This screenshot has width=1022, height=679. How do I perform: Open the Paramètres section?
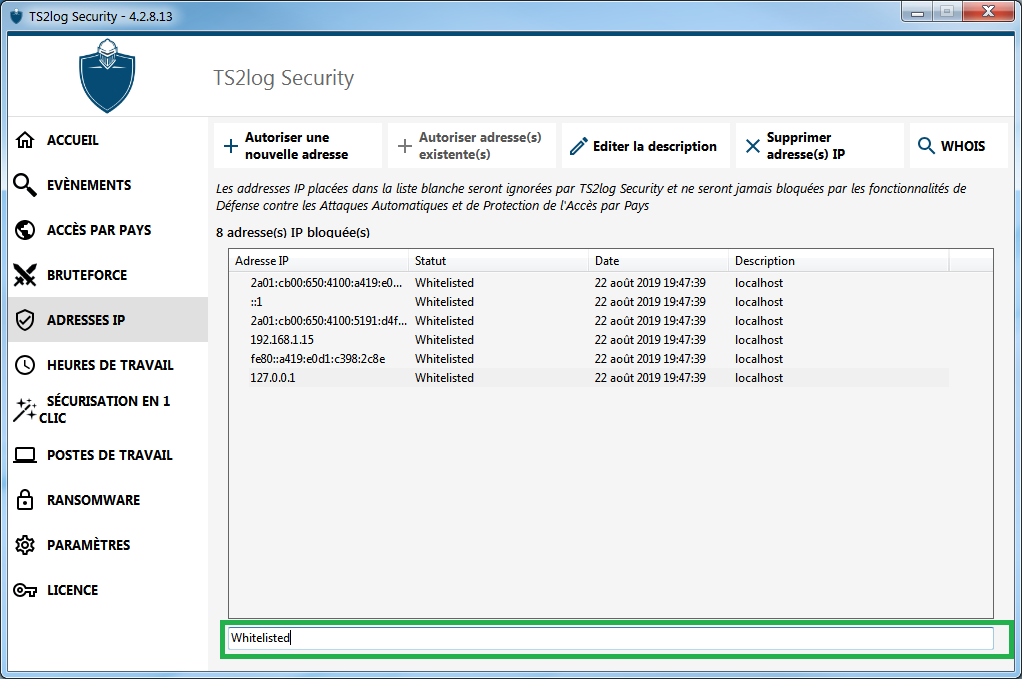pos(108,545)
